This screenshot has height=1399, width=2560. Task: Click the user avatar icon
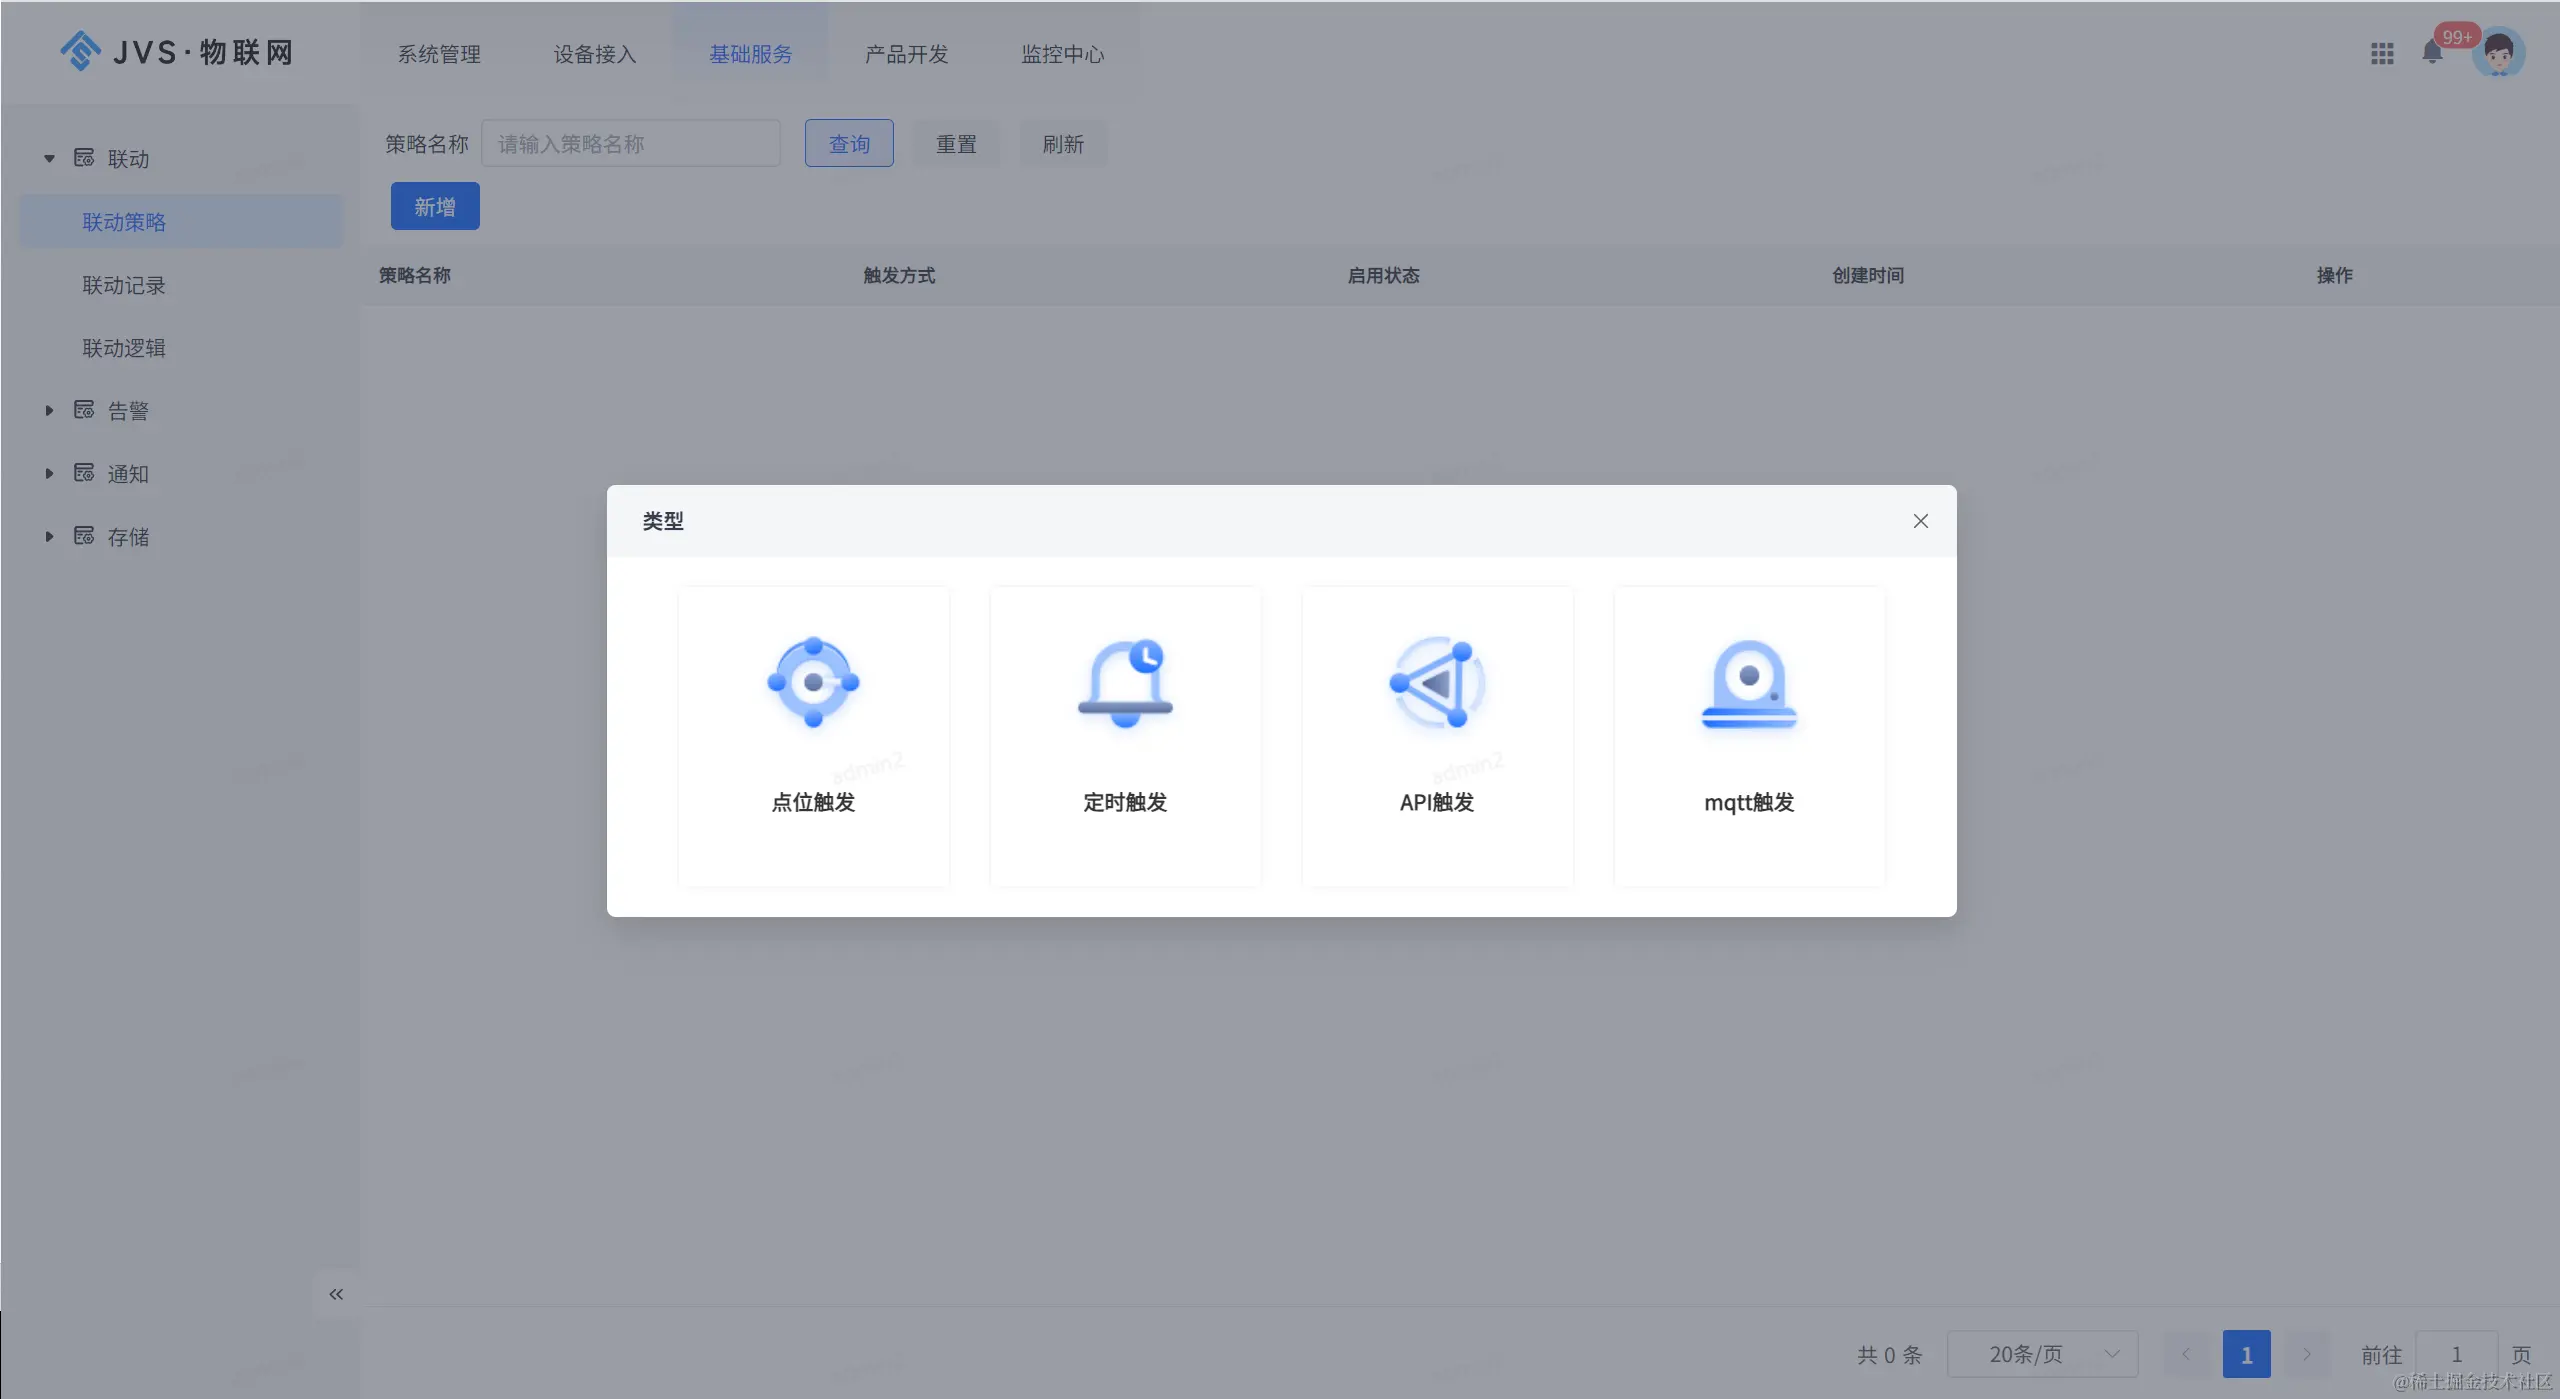[2498, 53]
